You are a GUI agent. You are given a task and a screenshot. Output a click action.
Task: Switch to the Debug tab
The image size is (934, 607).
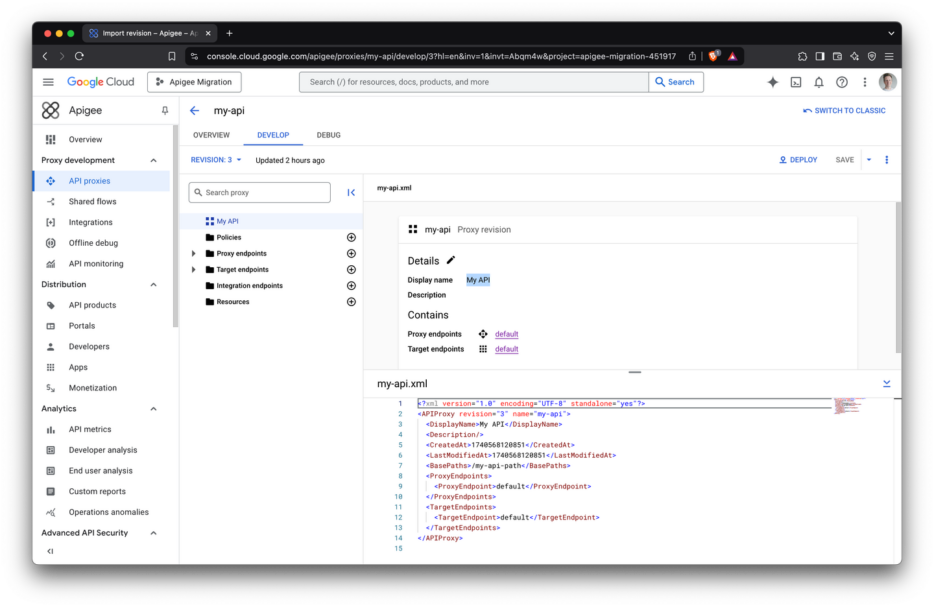coord(328,135)
